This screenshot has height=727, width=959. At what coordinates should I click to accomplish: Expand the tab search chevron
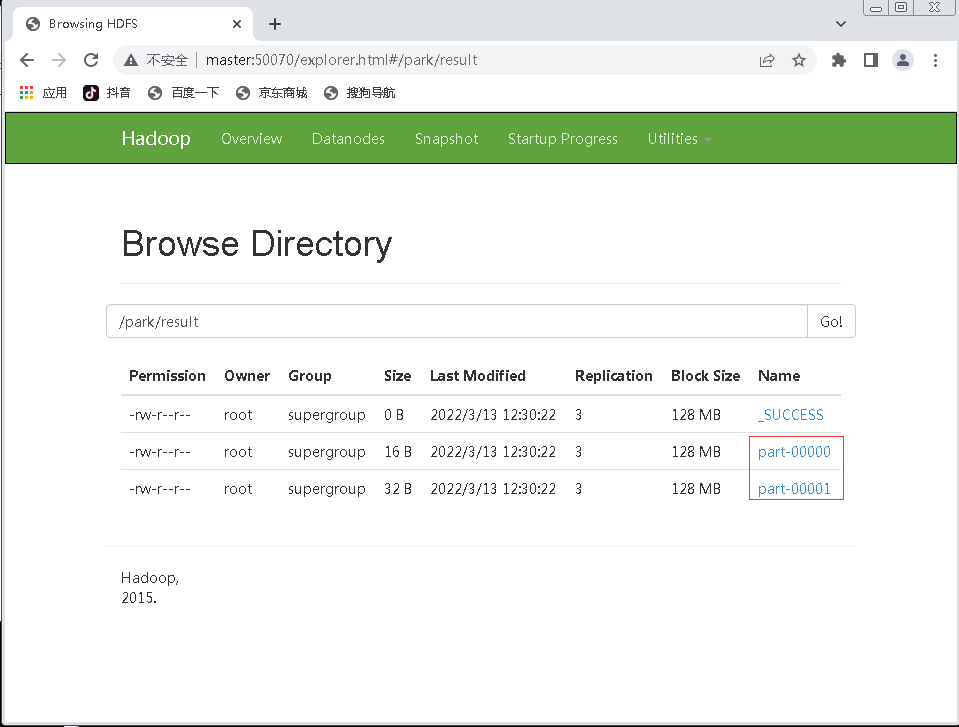(841, 24)
